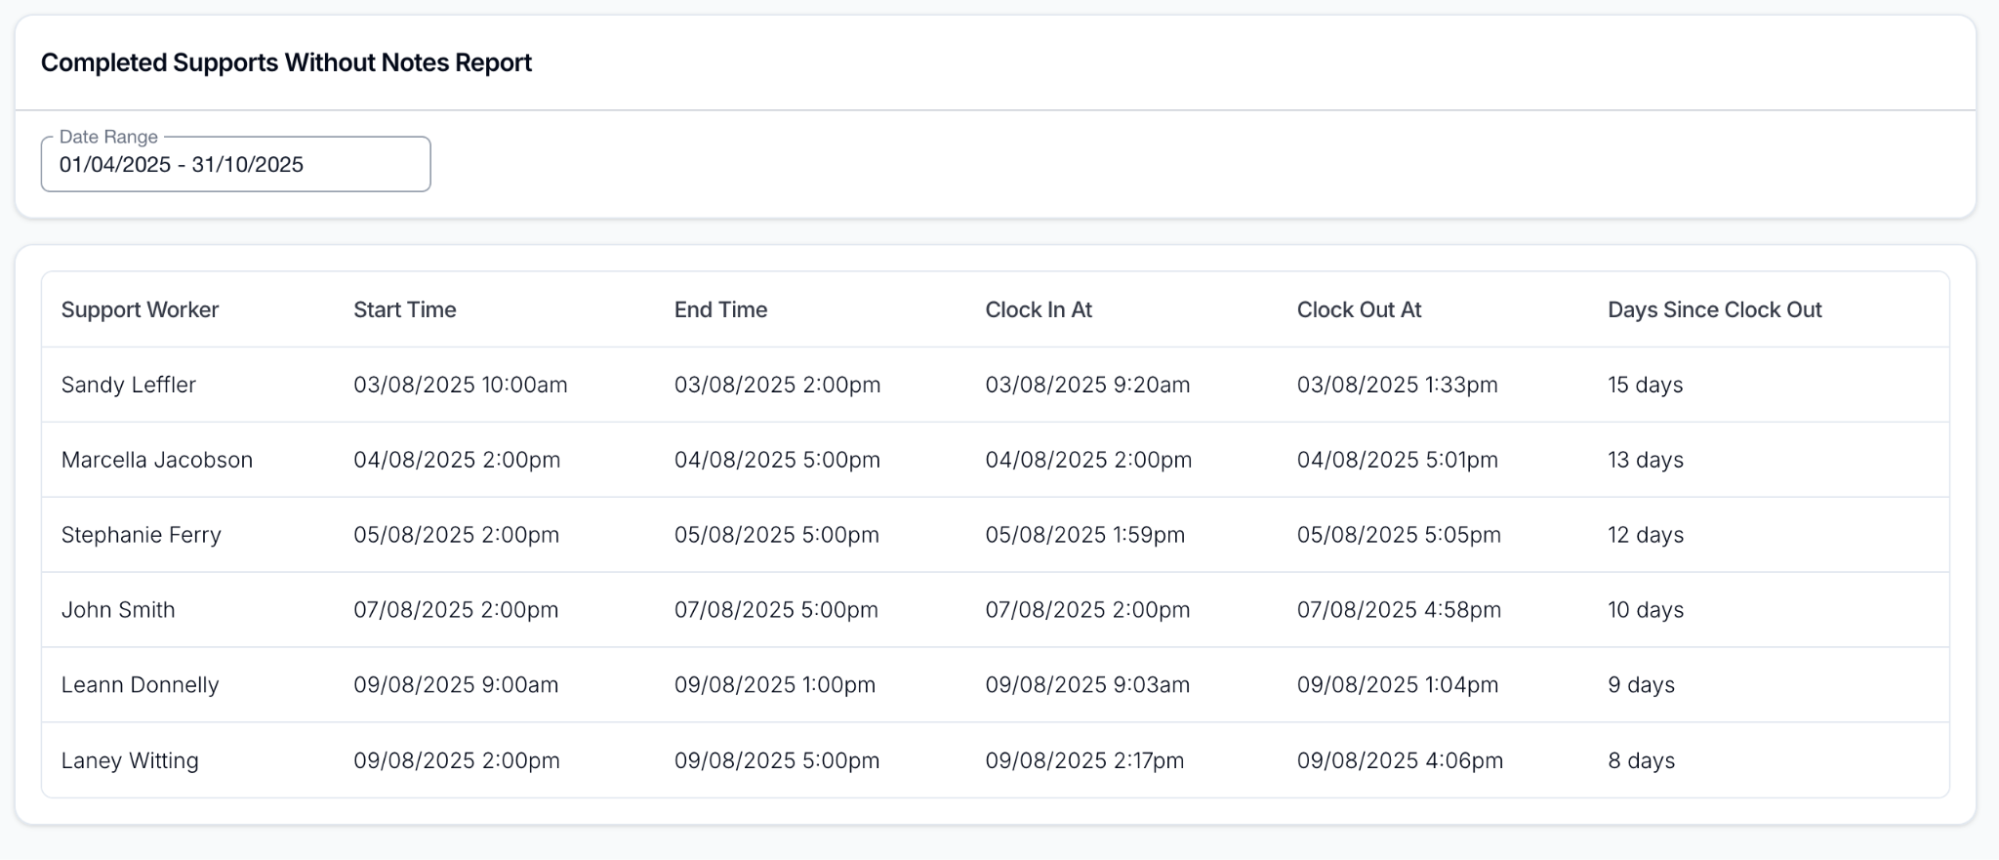
Task: Choose the Laney Witting worker name
Action: [x=130, y=761]
